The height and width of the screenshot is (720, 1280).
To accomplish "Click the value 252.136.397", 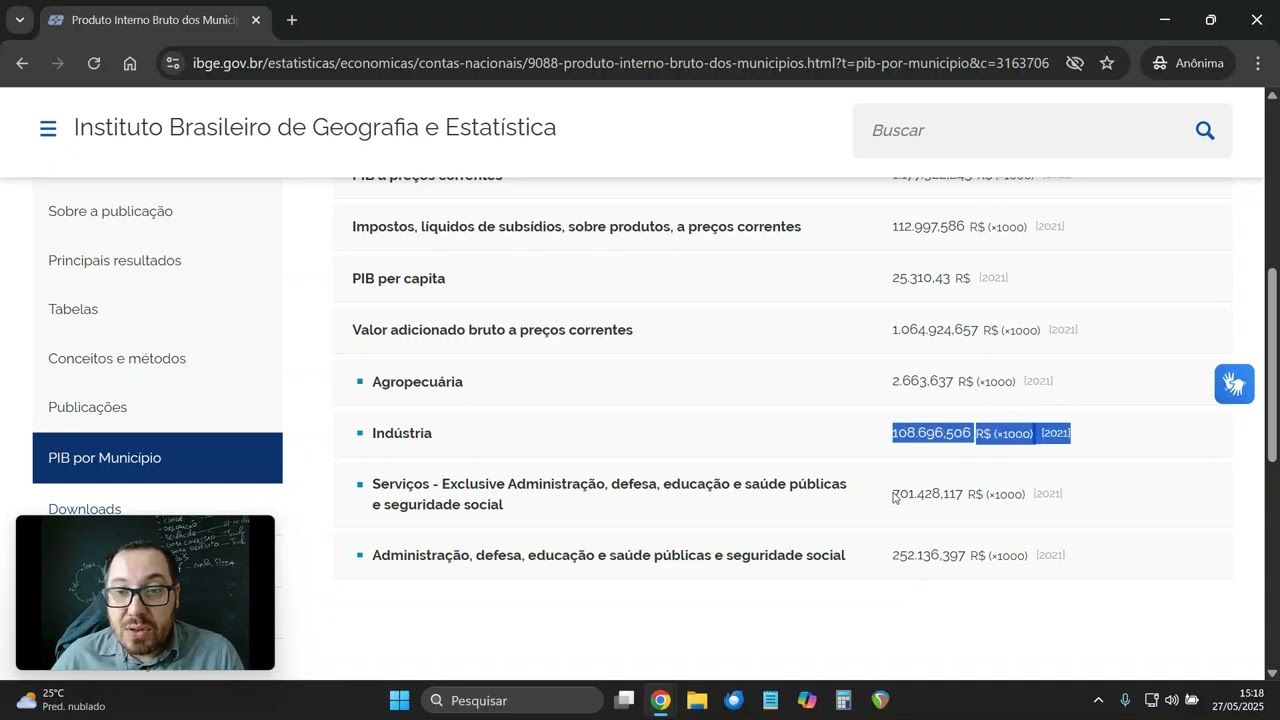I will (928, 555).
